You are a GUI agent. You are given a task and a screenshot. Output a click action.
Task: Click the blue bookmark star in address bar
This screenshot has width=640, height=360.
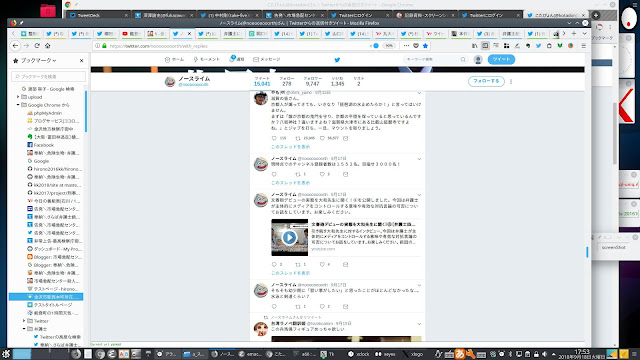[x=425, y=46]
